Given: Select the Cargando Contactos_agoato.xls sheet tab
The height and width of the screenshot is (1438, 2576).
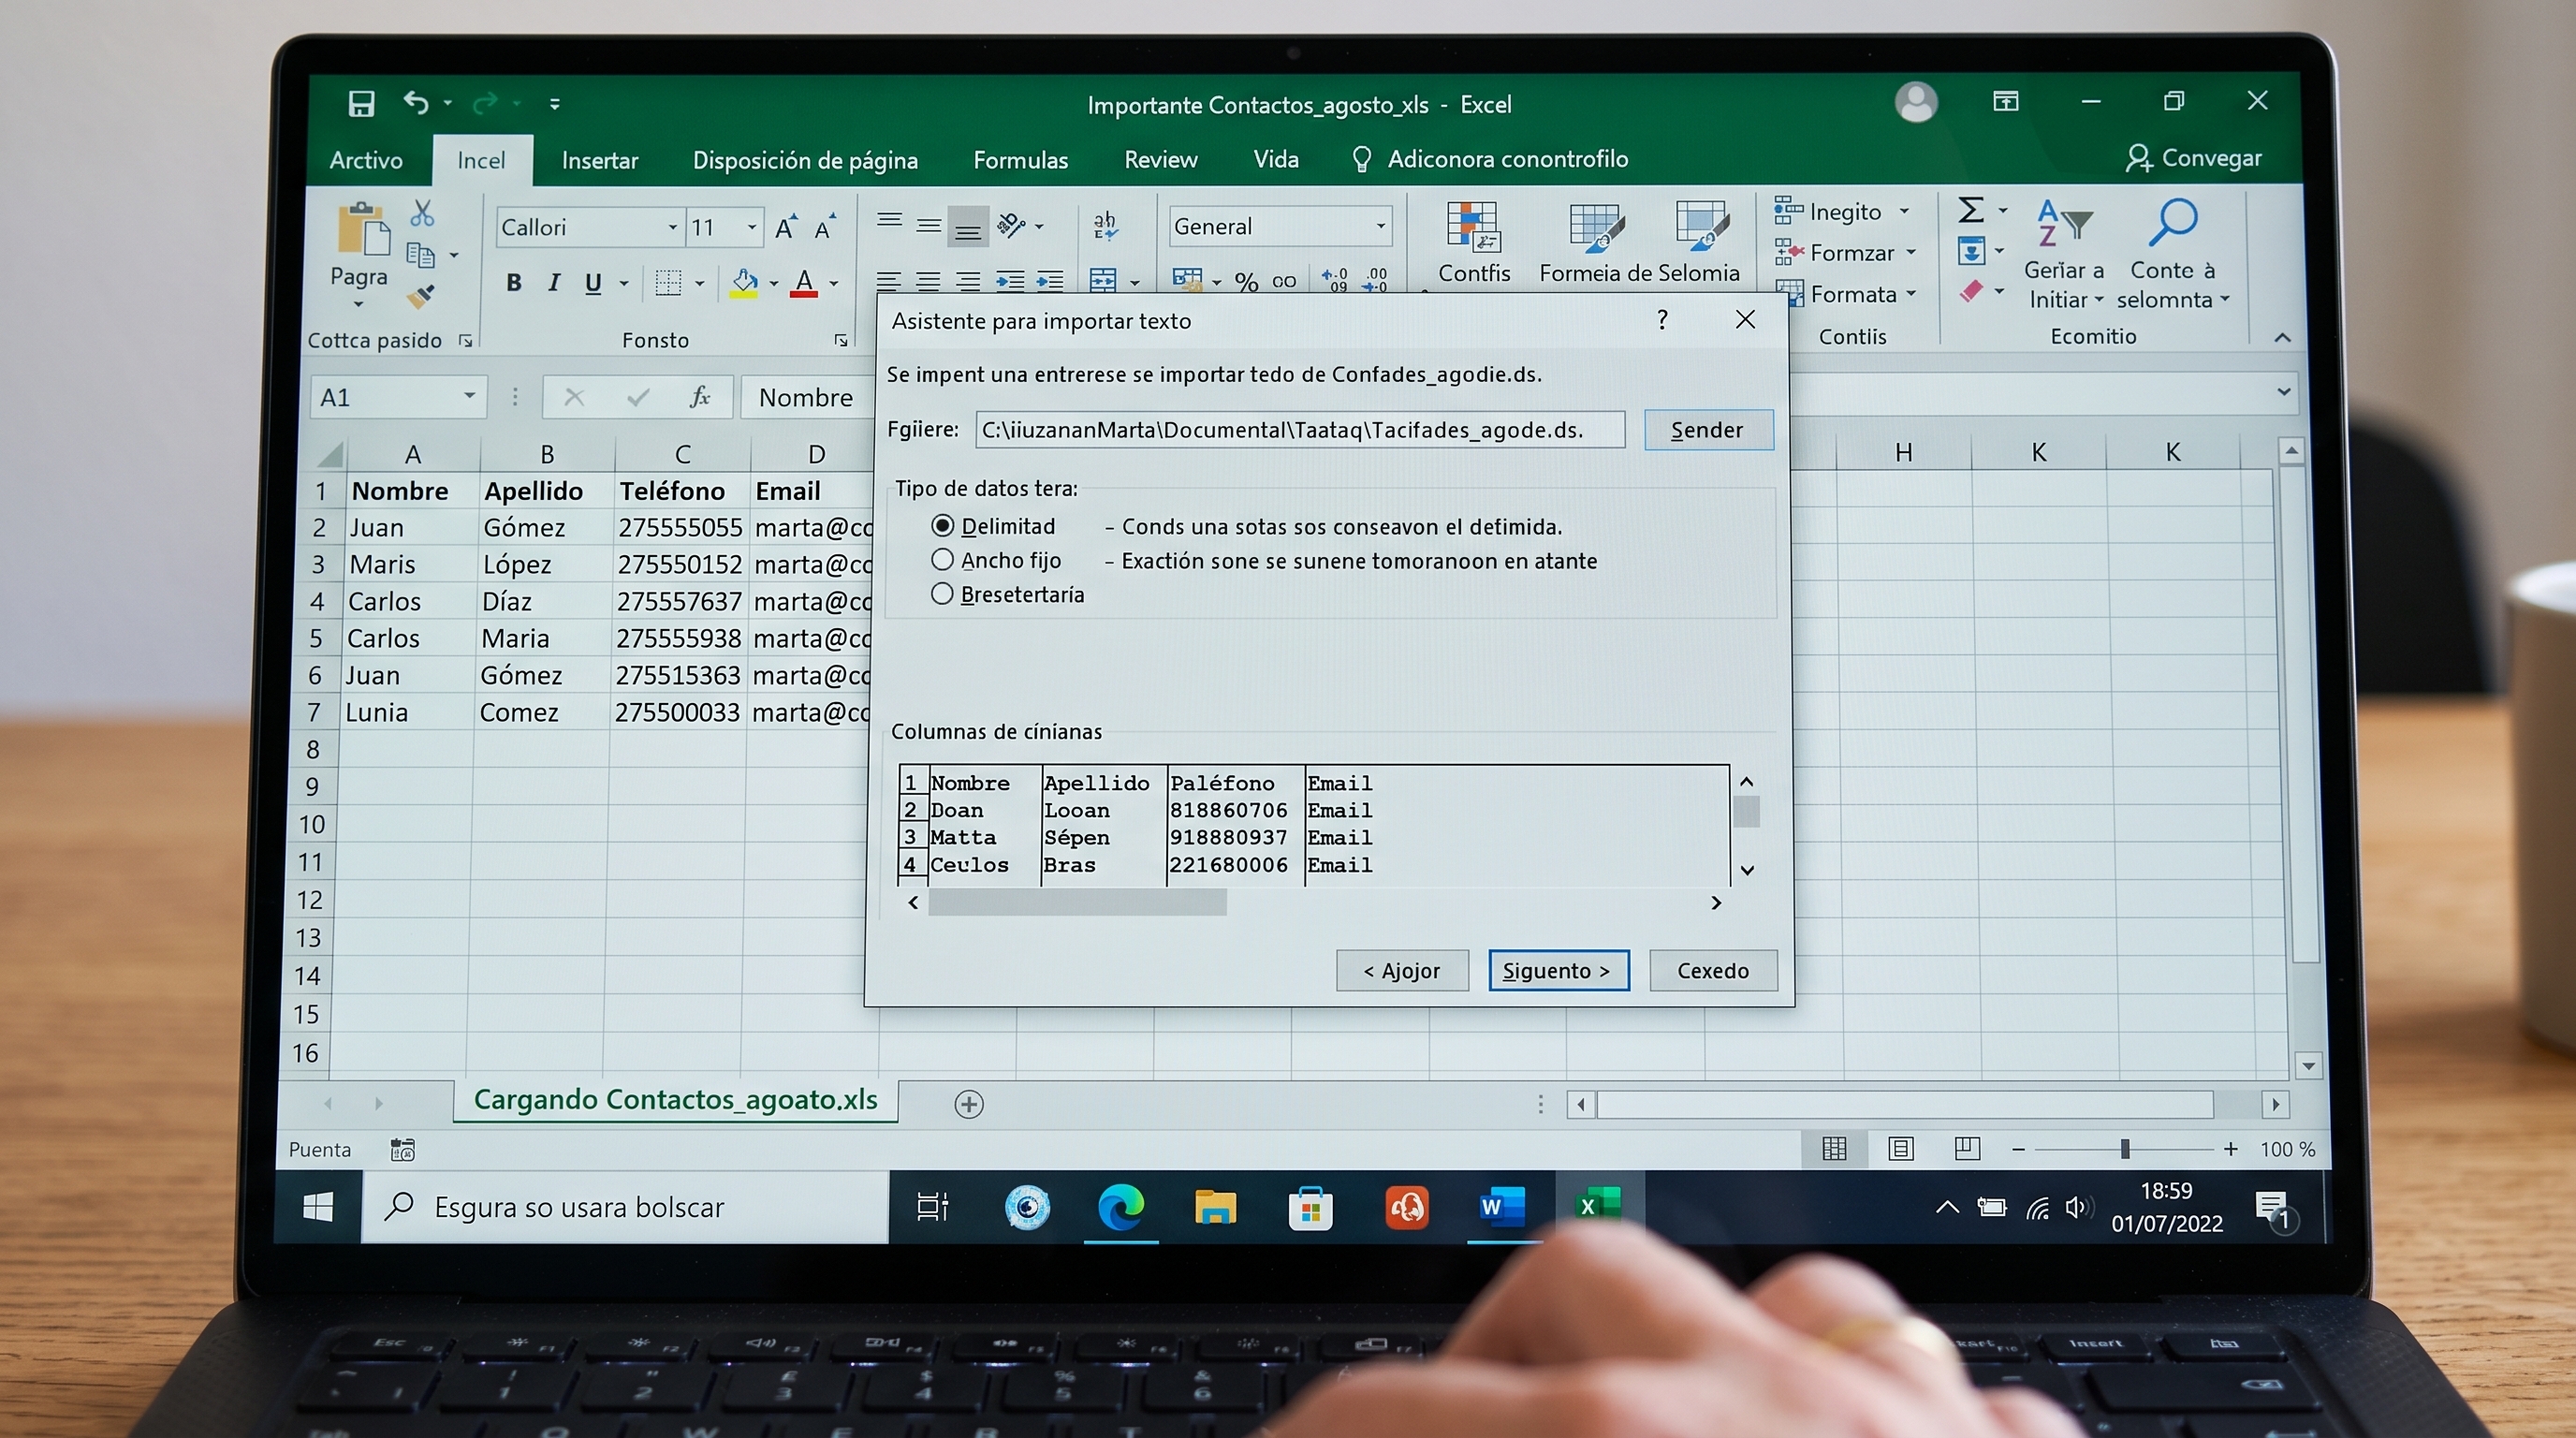Looking at the screenshot, I should [675, 1100].
